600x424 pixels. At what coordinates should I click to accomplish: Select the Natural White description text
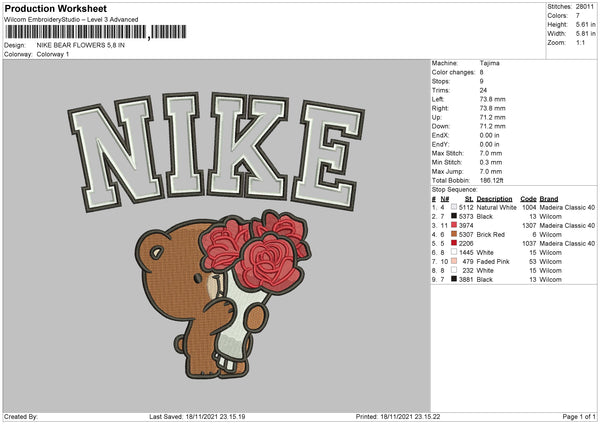click(496, 207)
